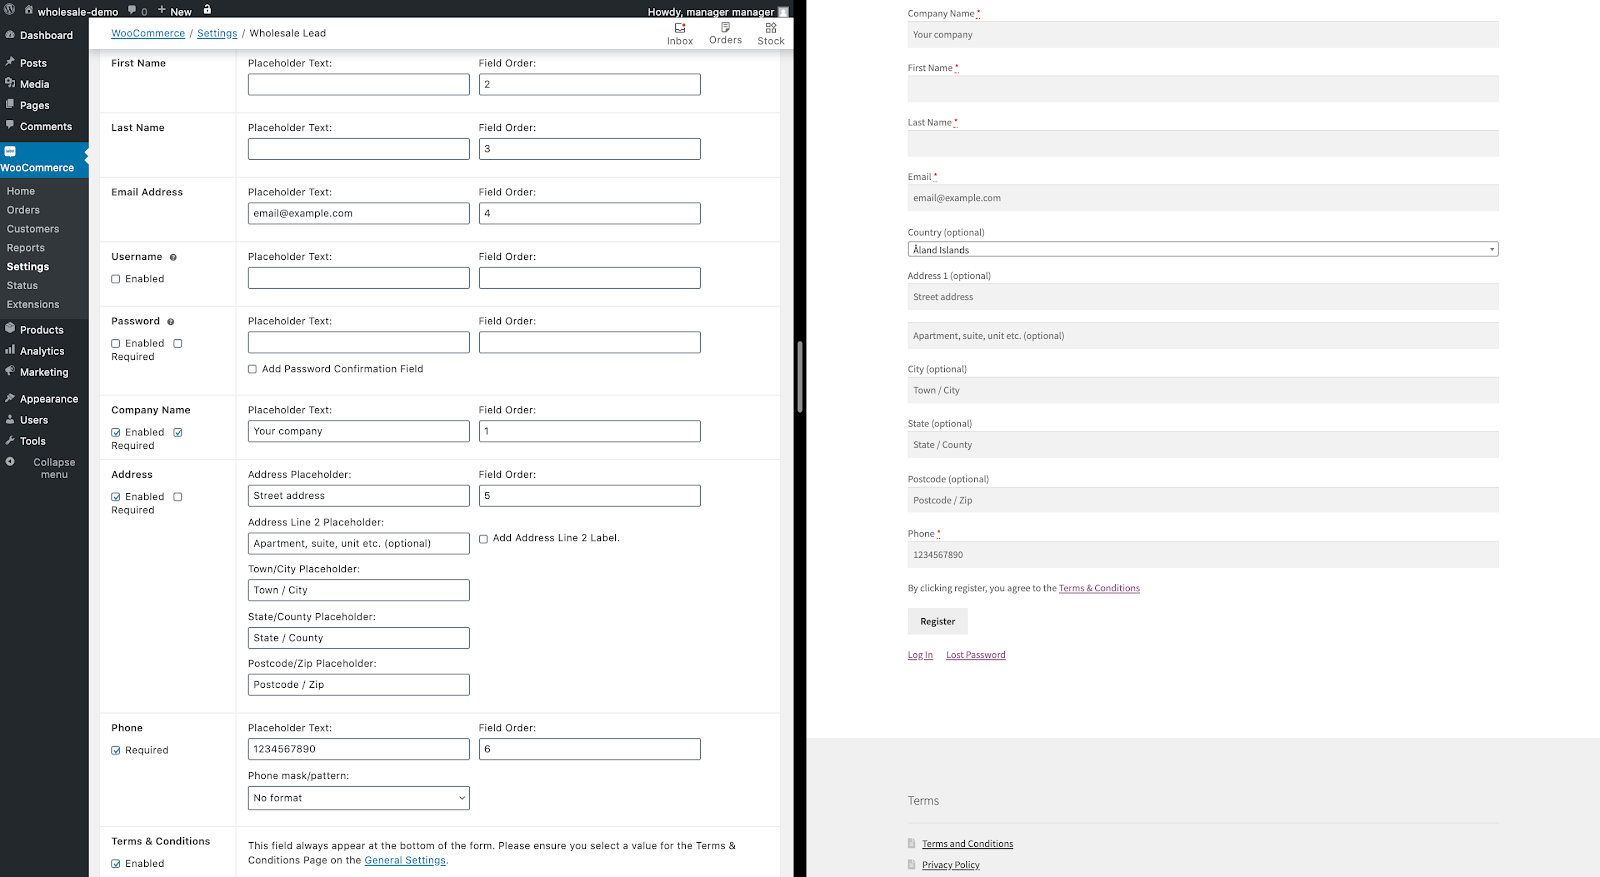Enable the Password field checkbox
Viewport: 1600px width, 877px height.
point(116,343)
